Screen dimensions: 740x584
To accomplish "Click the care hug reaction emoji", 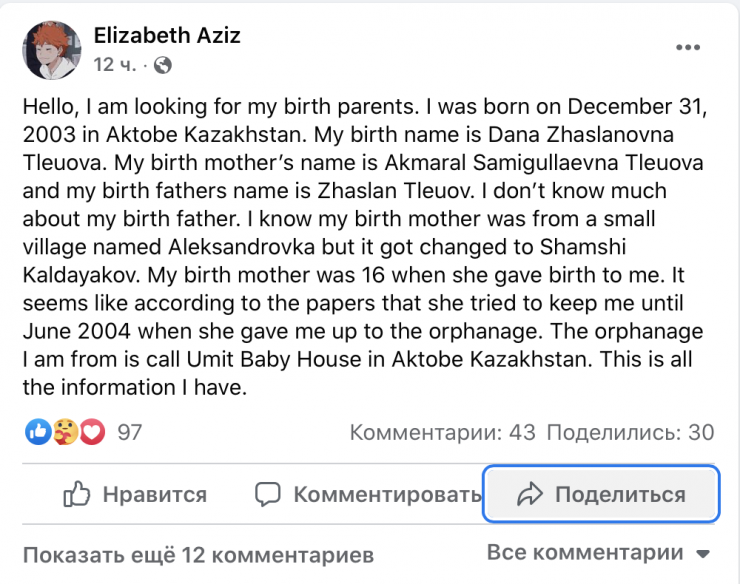I will point(65,432).
